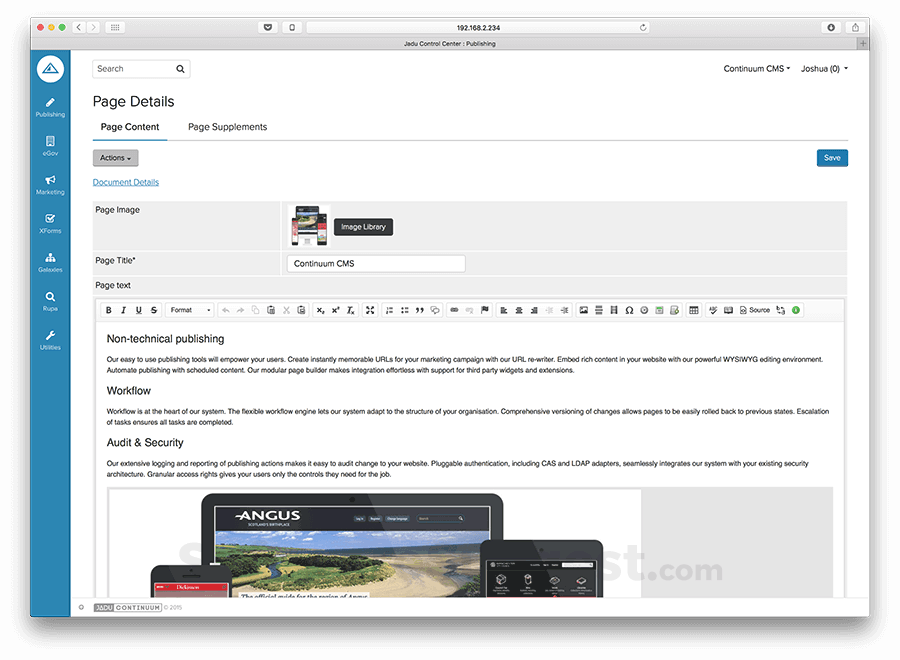Run the spell checker in the editor toolbar
This screenshot has height=660, width=900.
tap(713, 310)
